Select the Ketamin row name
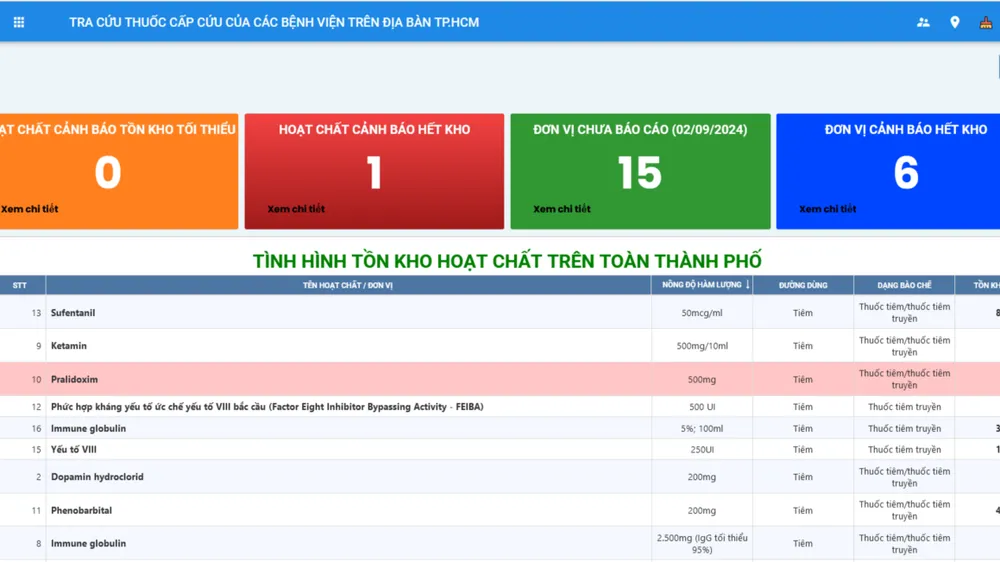 point(69,346)
